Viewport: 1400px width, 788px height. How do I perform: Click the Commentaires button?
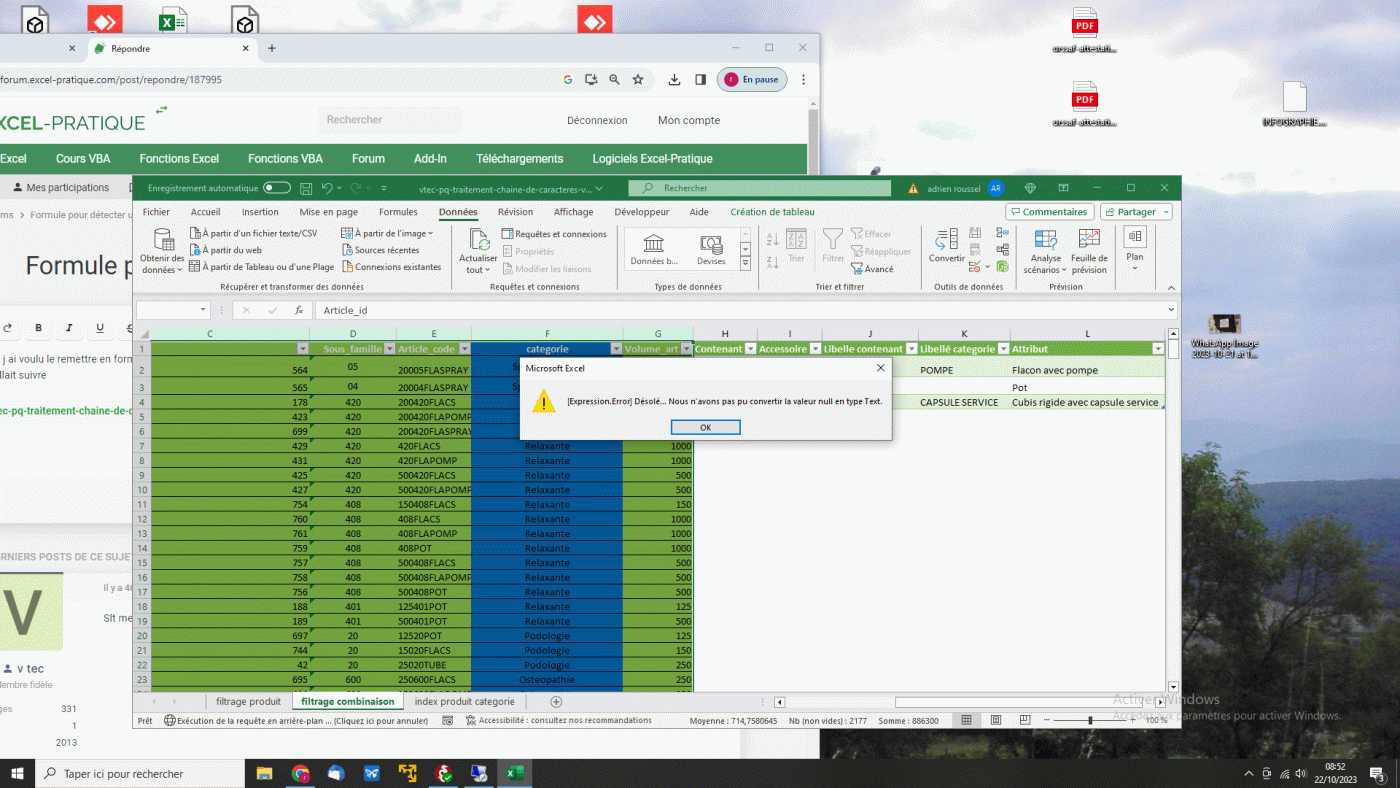1049,212
